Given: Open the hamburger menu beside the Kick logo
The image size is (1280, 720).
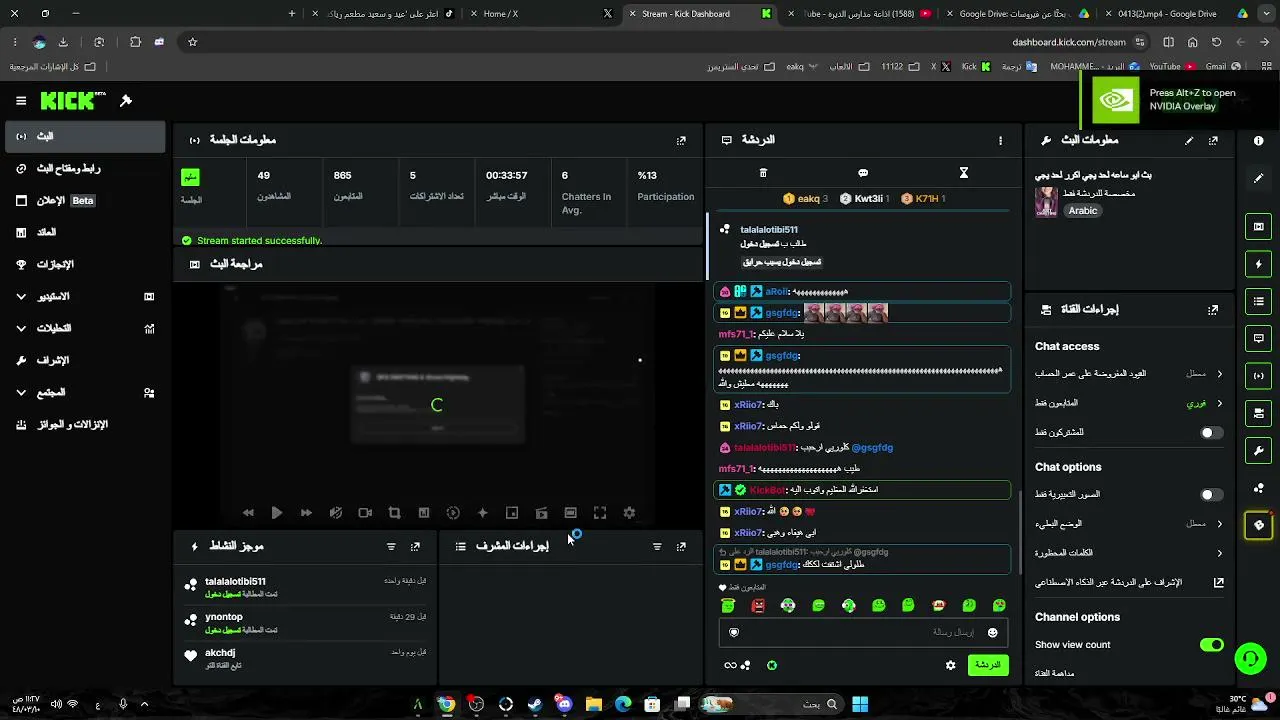Looking at the screenshot, I should pyautogui.click(x=21, y=101).
